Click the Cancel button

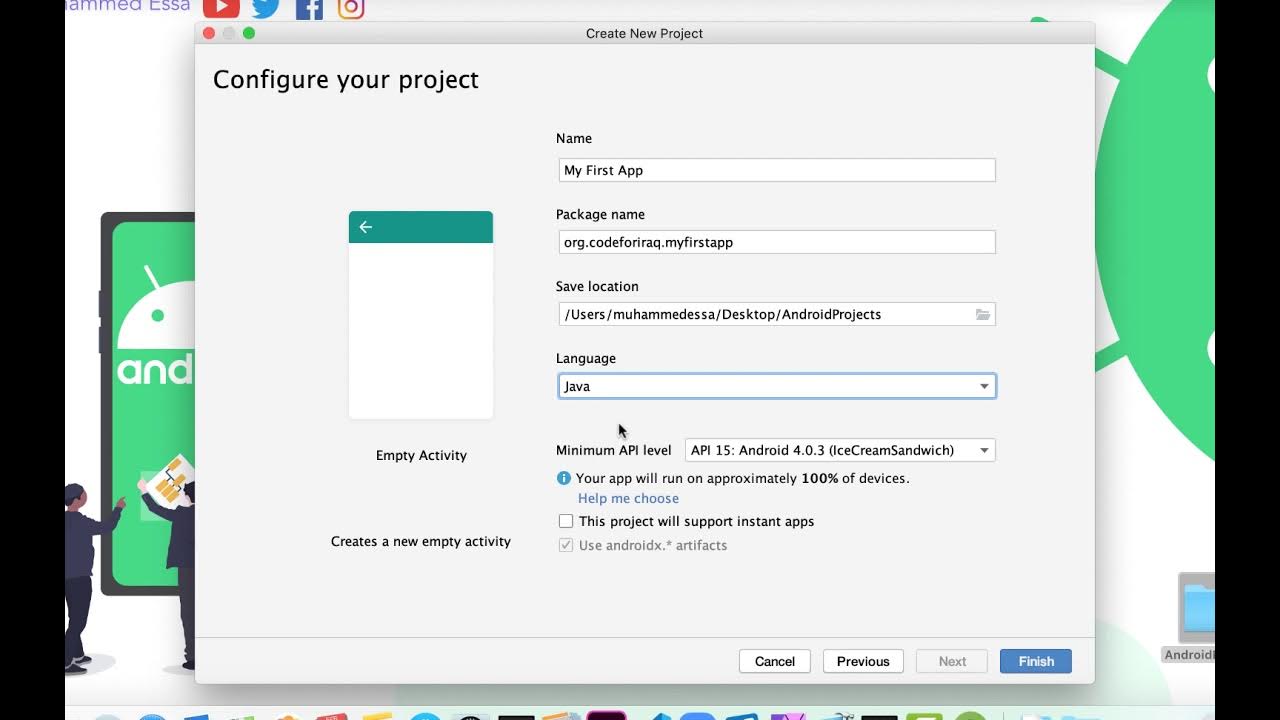(x=775, y=661)
